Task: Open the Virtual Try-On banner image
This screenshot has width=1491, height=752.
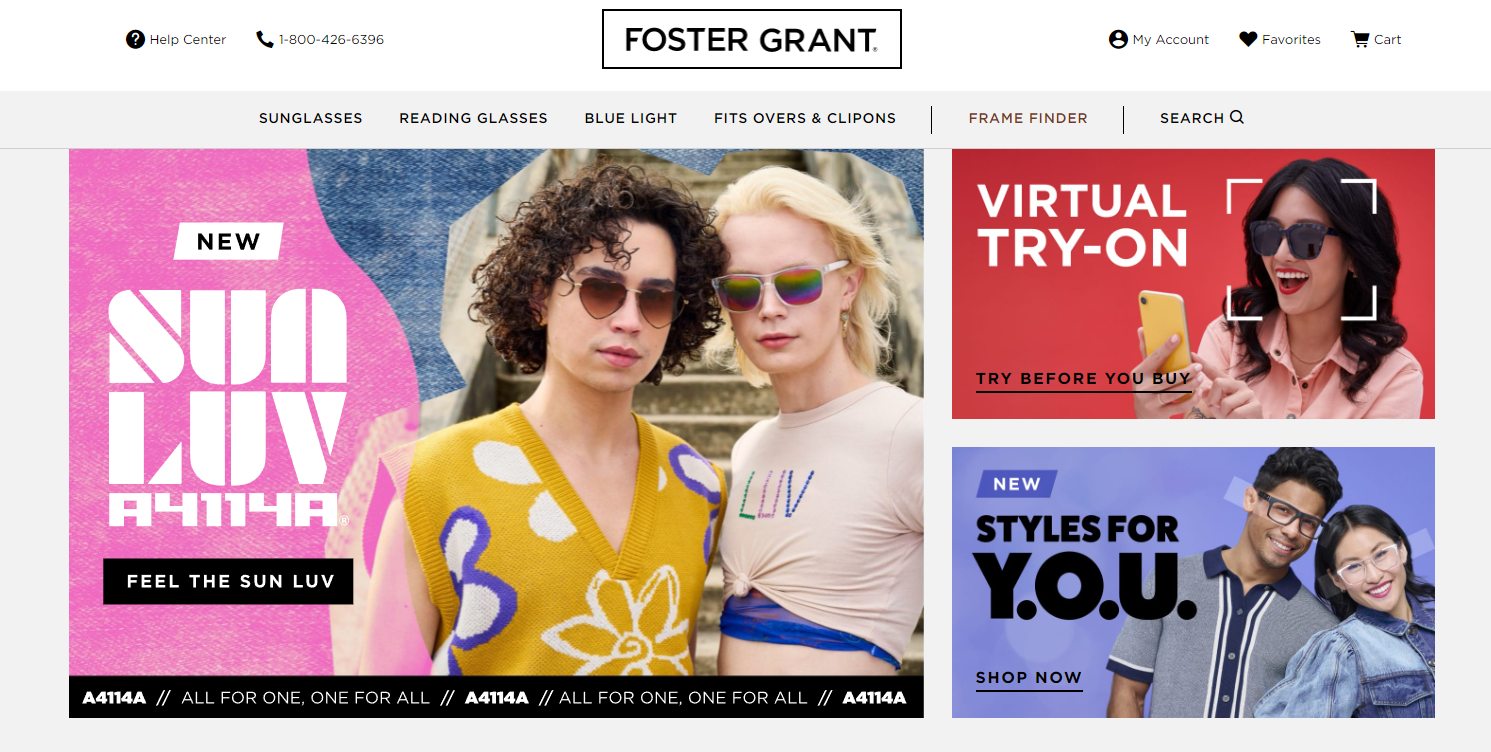Action: tap(1193, 284)
